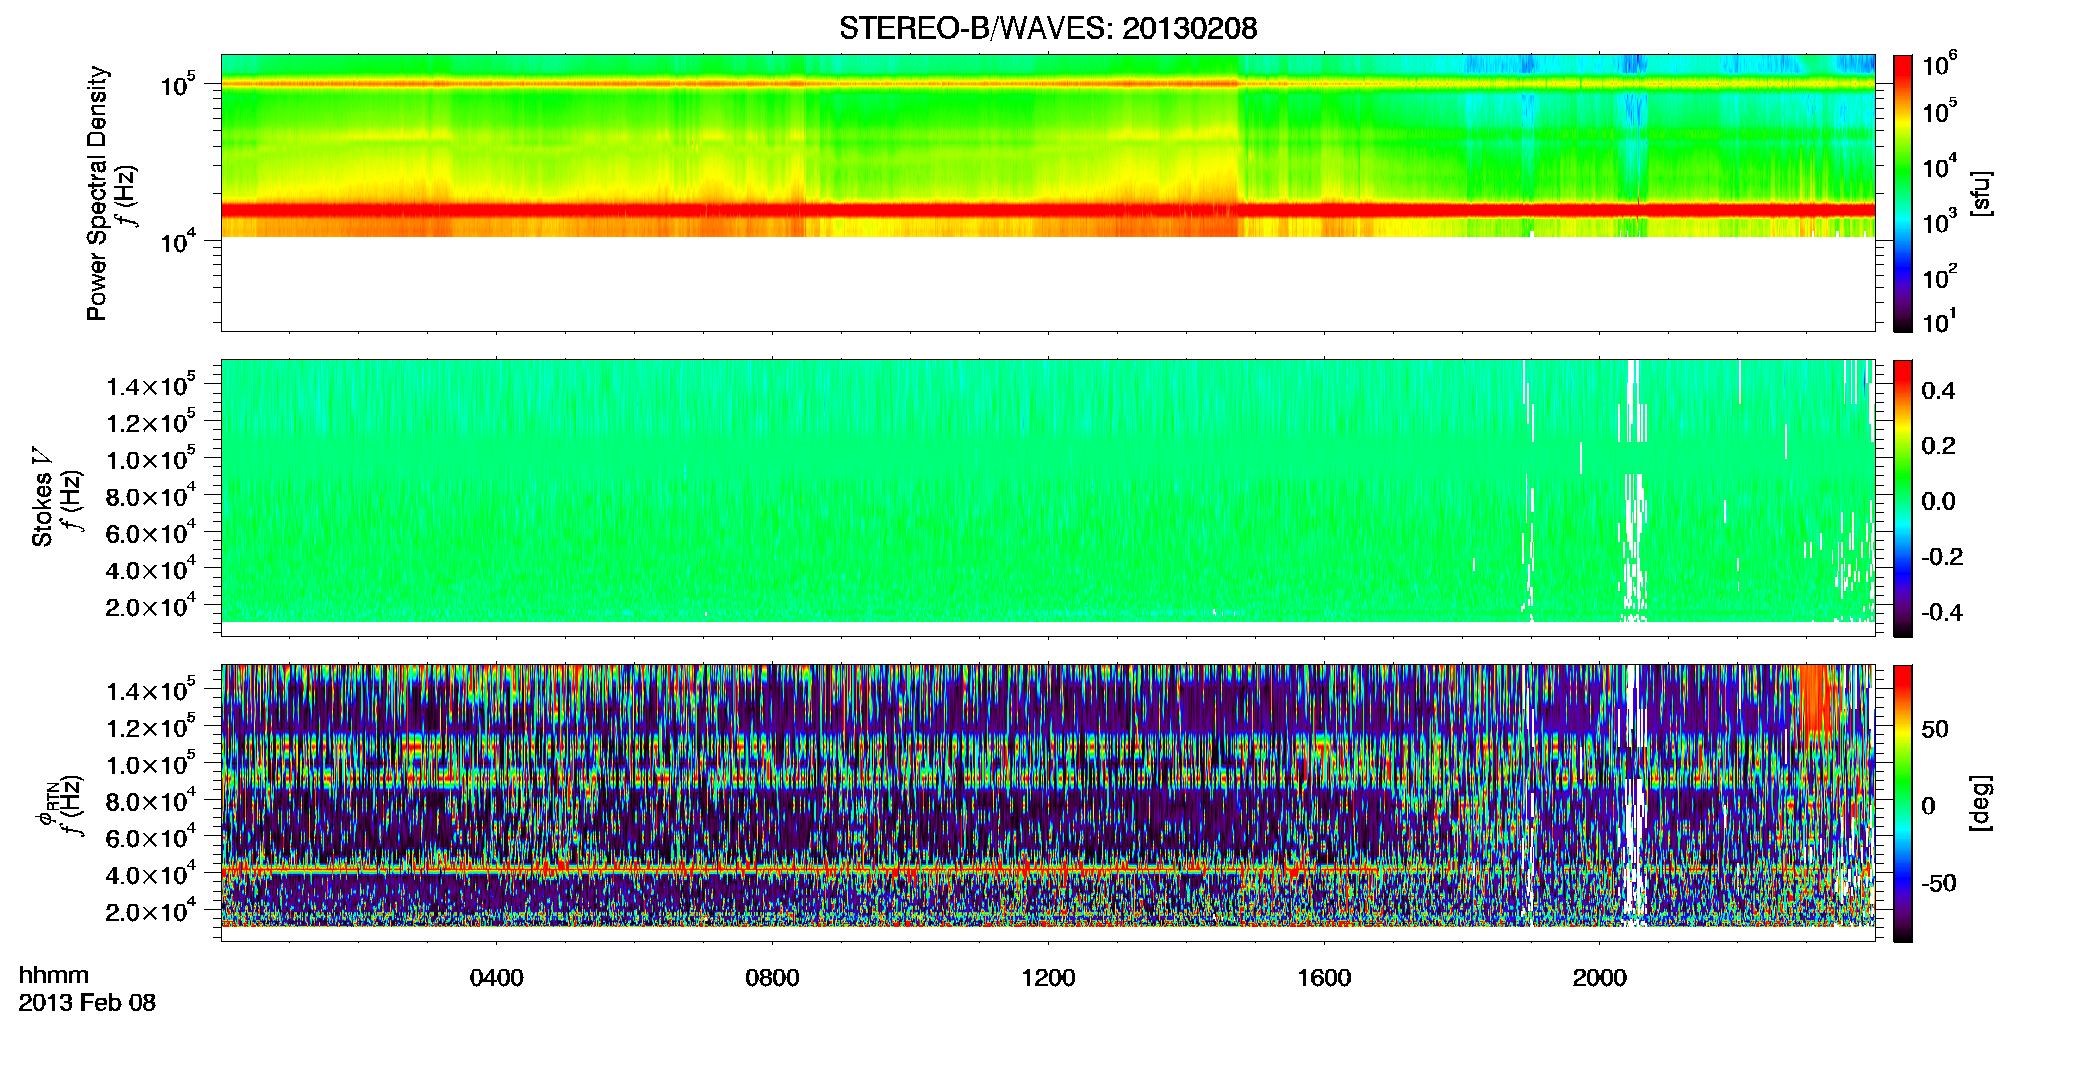Click the 10^2 value on the sfu color bar

click(x=1939, y=277)
